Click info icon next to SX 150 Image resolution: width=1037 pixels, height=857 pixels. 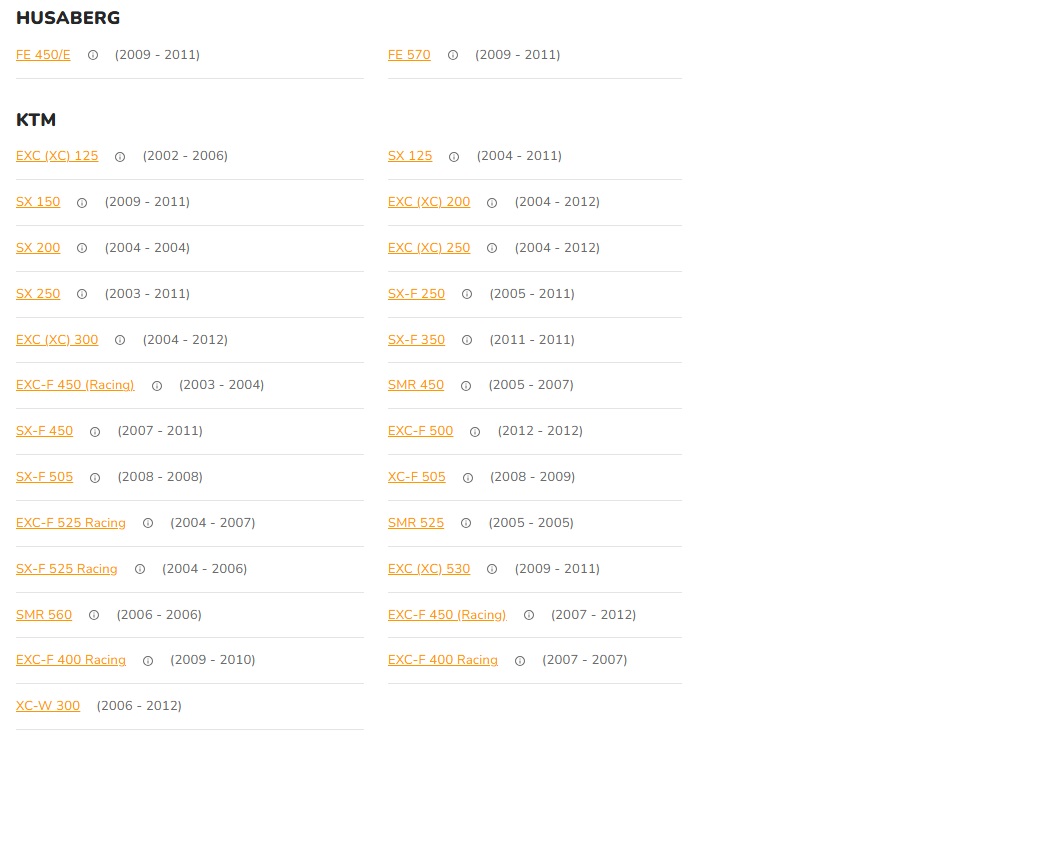(82, 203)
